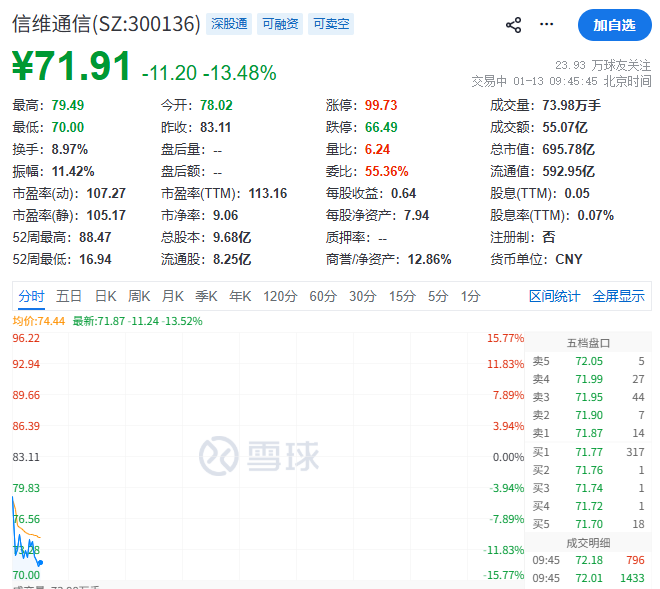Click the 量比 value 6.24
Image resolution: width=660 pixels, height=589 pixels.
coord(378,149)
